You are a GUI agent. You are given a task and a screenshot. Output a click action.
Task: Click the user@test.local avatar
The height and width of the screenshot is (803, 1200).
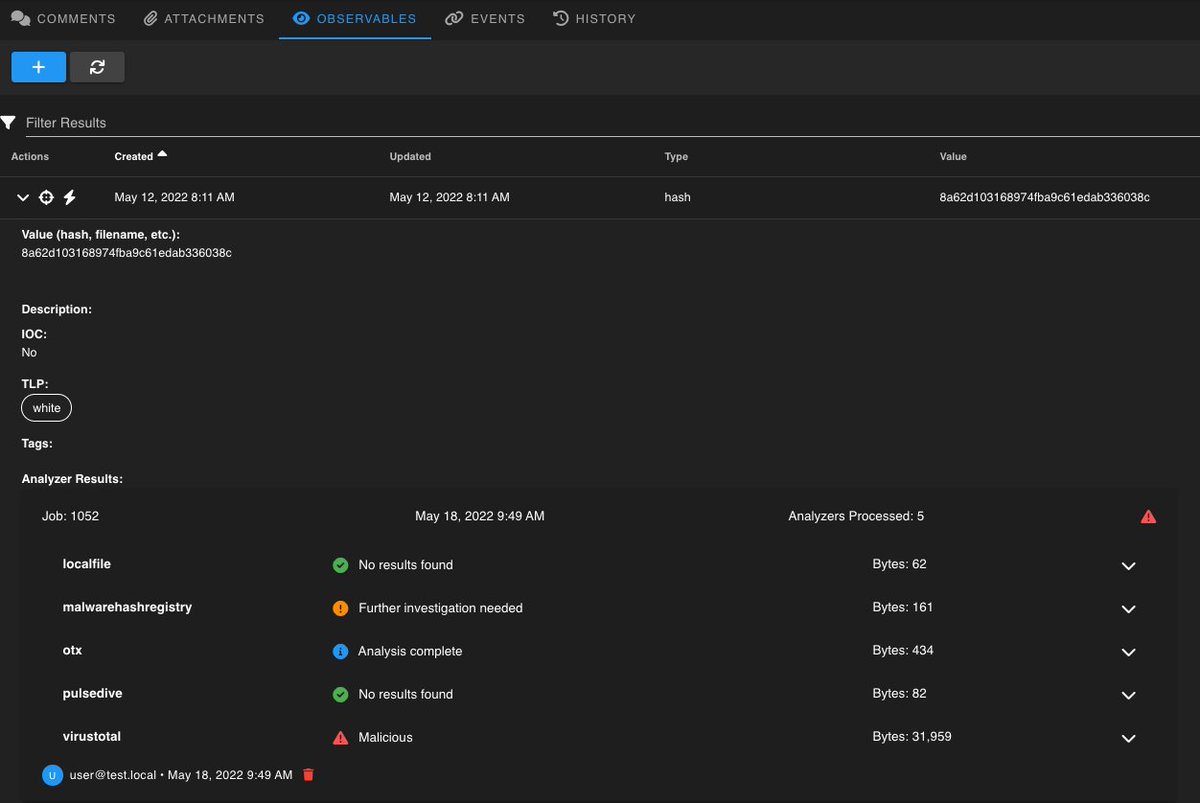(x=52, y=774)
